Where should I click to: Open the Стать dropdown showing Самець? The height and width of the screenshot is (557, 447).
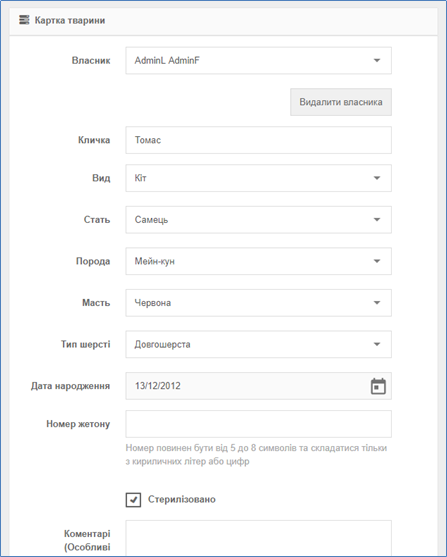(258, 220)
